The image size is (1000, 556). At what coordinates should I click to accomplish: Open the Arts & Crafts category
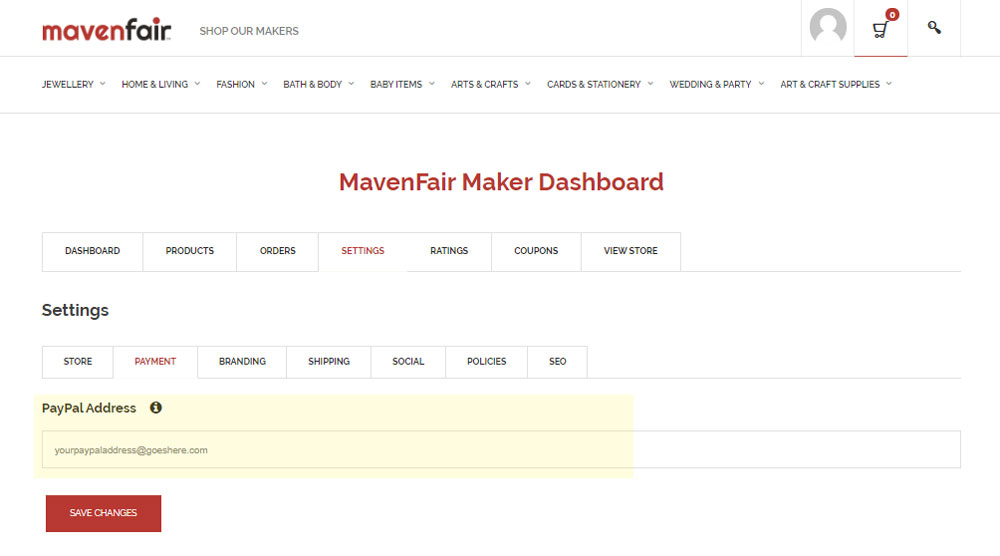point(485,84)
